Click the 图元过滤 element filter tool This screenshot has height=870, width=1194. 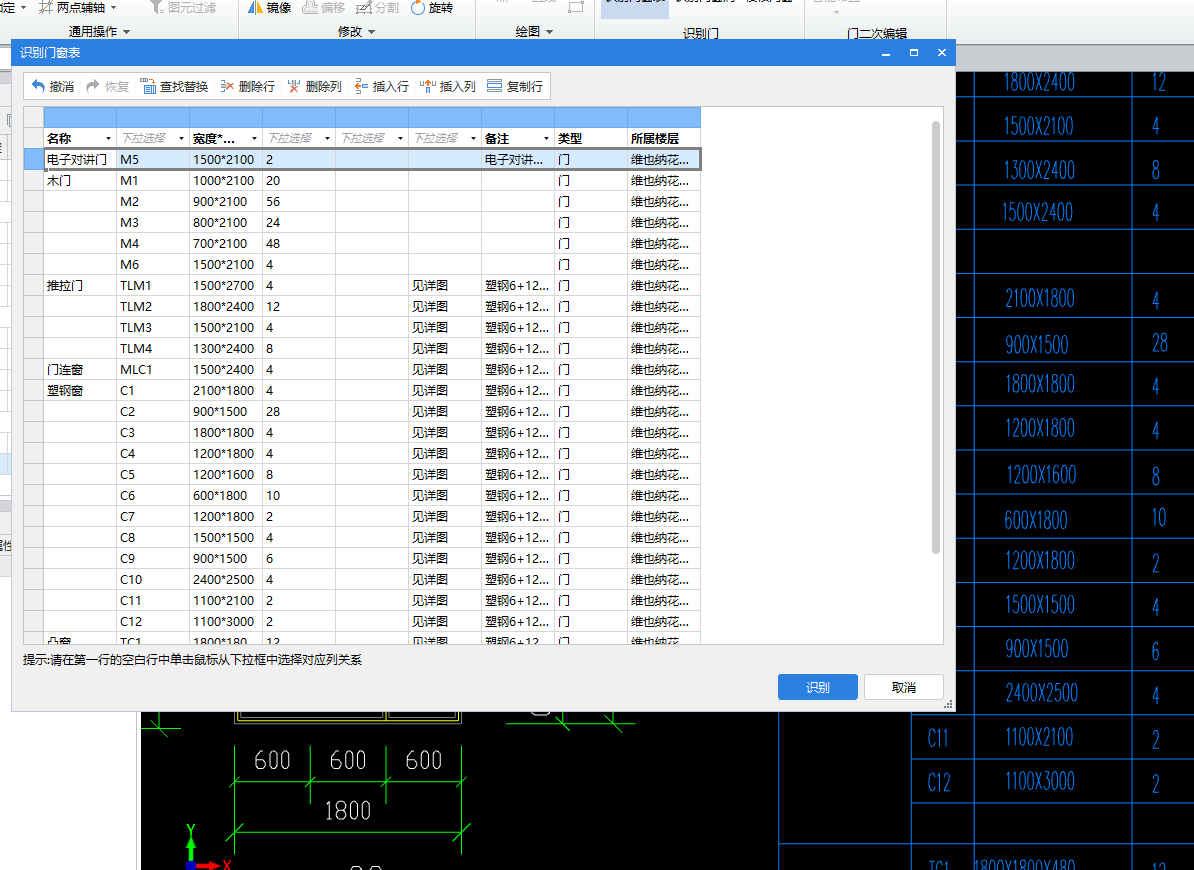click(x=183, y=8)
